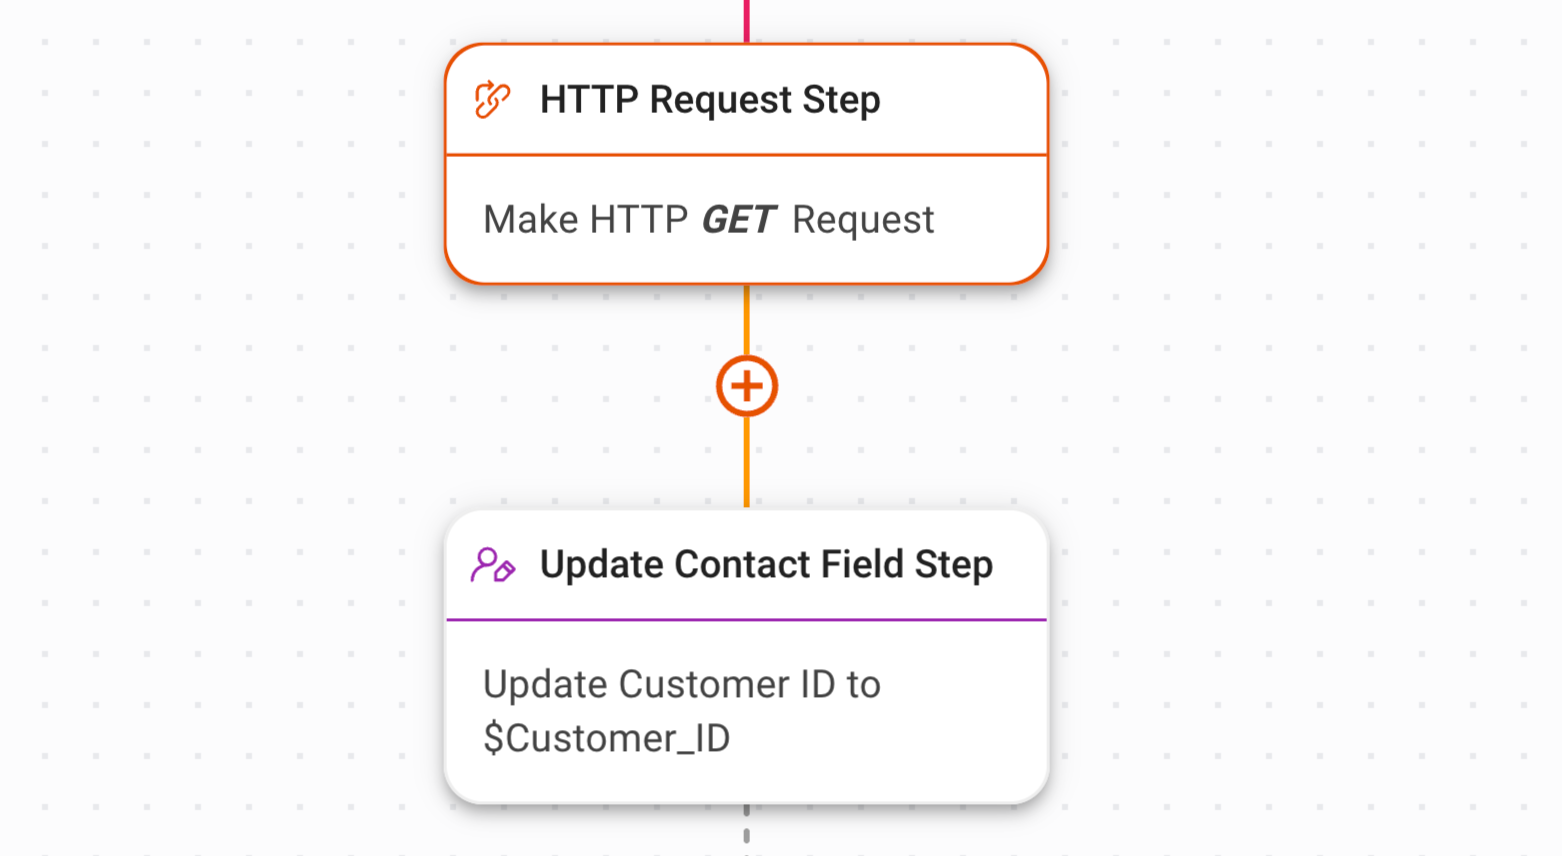Image resolution: width=1562 pixels, height=856 pixels.
Task: Select the pencil part of the contact icon
Action: point(504,570)
